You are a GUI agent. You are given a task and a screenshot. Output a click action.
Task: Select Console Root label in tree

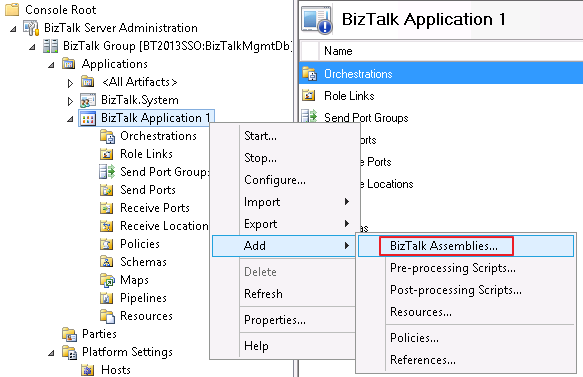point(61,10)
